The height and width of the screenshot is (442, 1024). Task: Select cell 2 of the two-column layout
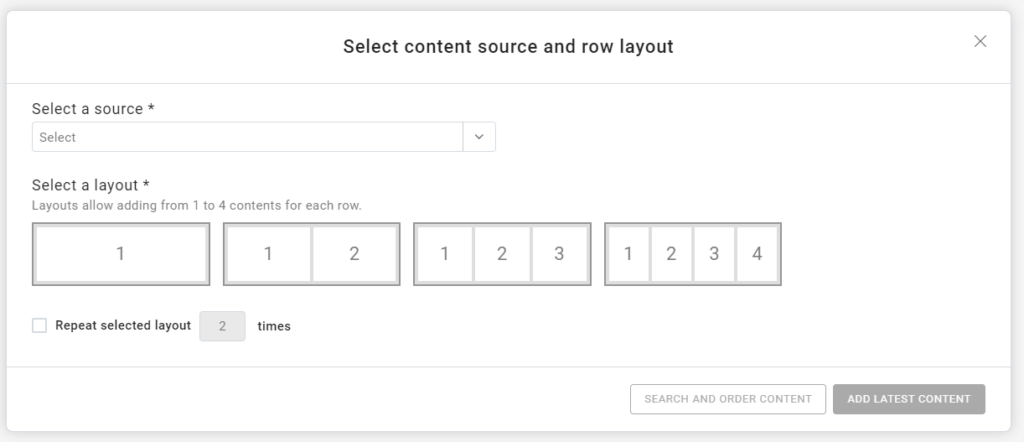tap(354, 254)
